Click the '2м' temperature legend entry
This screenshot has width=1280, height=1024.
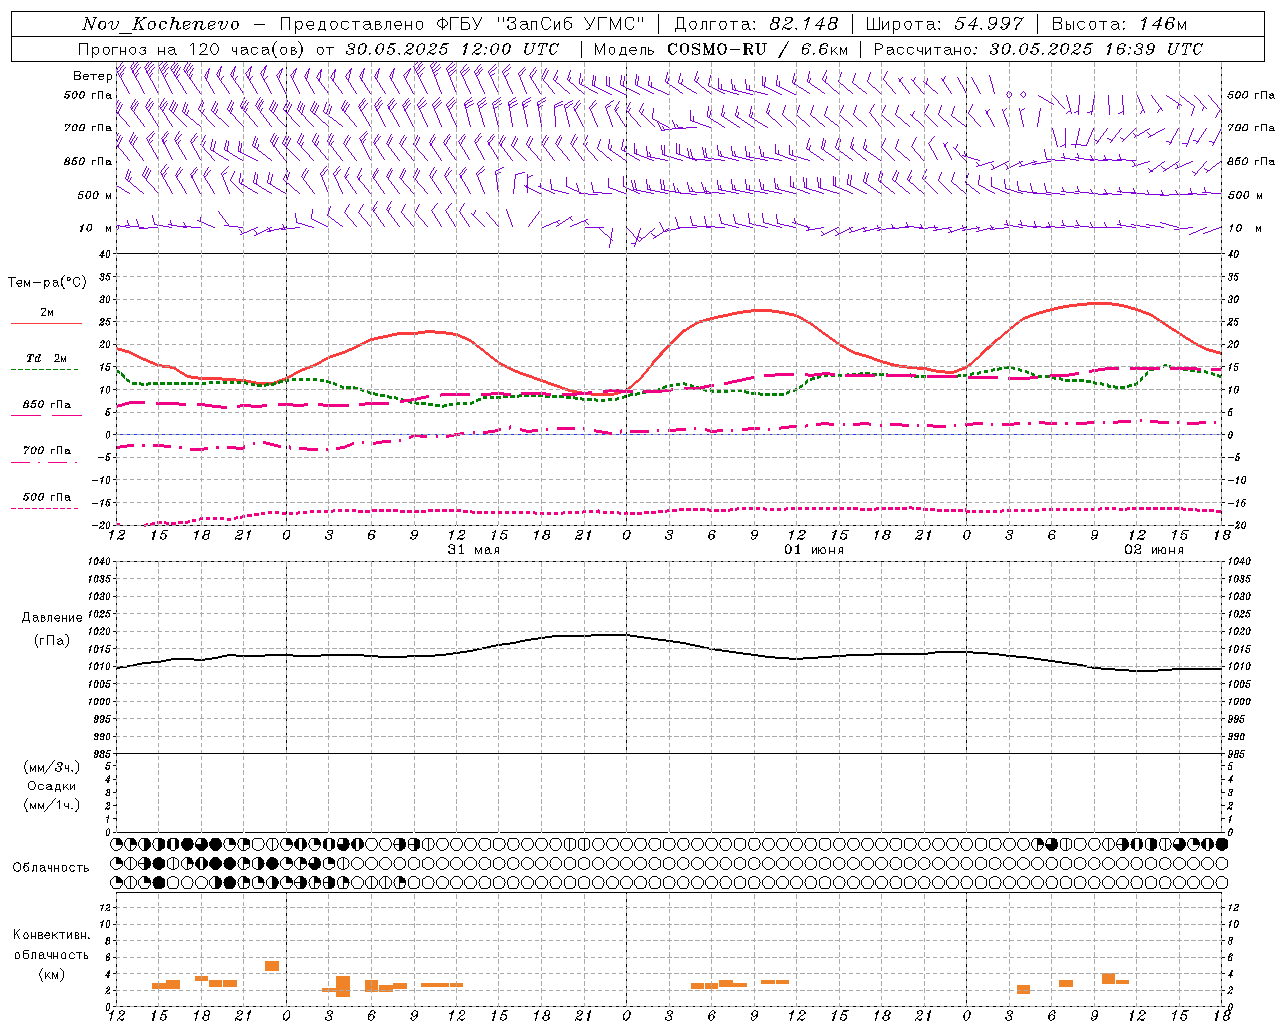click(x=47, y=313)
